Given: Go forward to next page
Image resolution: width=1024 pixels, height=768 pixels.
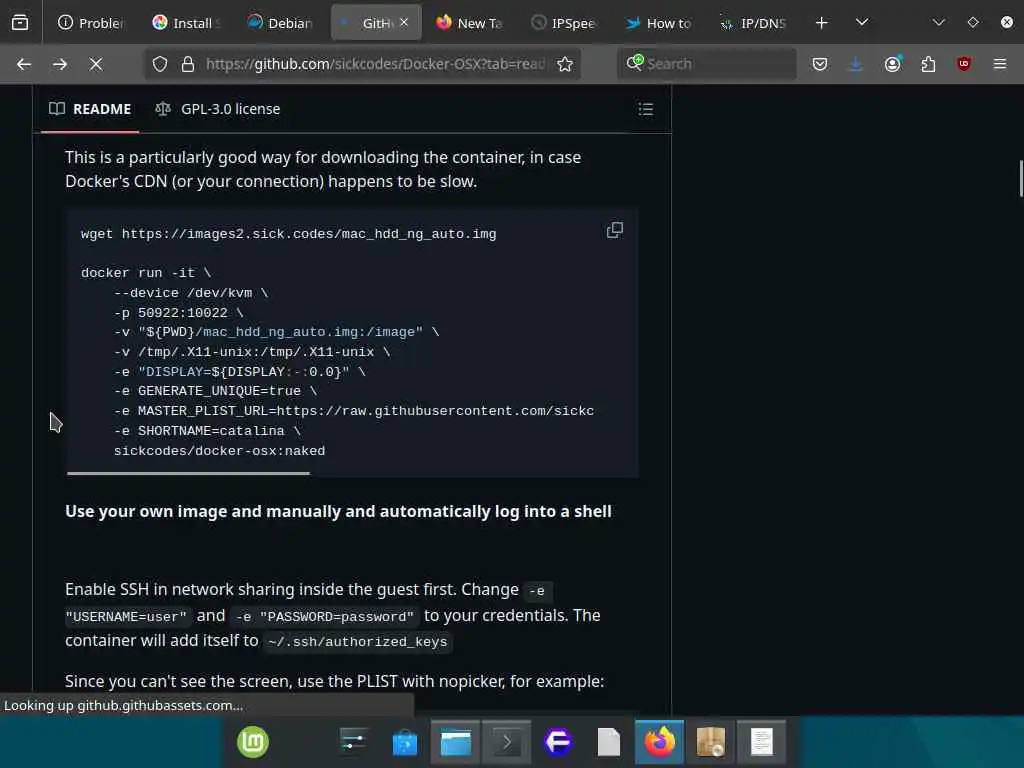Looking at the screenshot, I should pyautogui.click(x=60, y=64).
